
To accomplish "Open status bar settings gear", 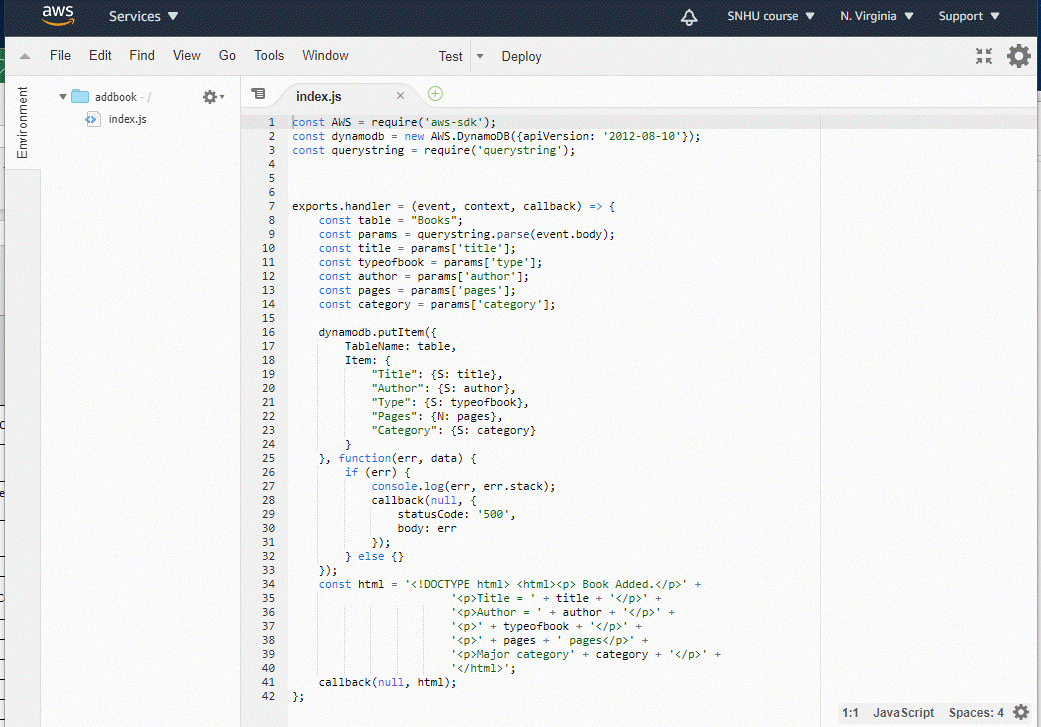I will coord(1020,712).
